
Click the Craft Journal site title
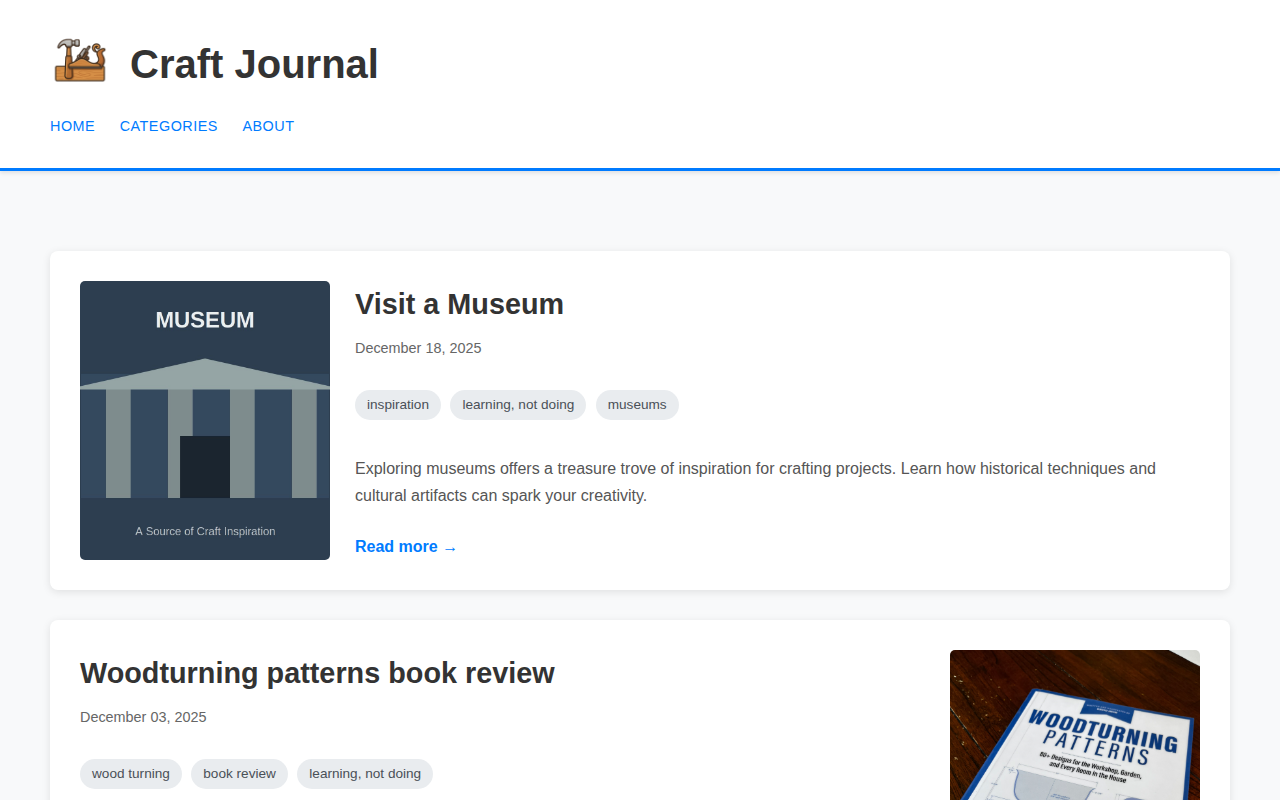(254, 64)
